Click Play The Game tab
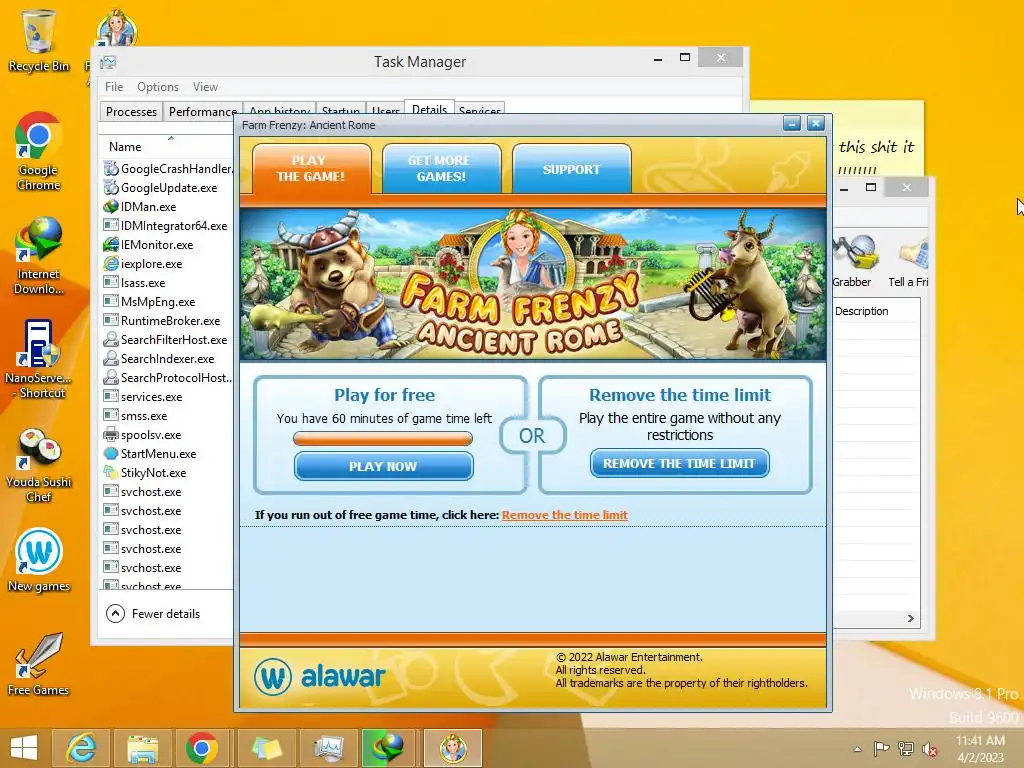The width and height of the screenshot is (1024, 768). (x=312, y=168)
